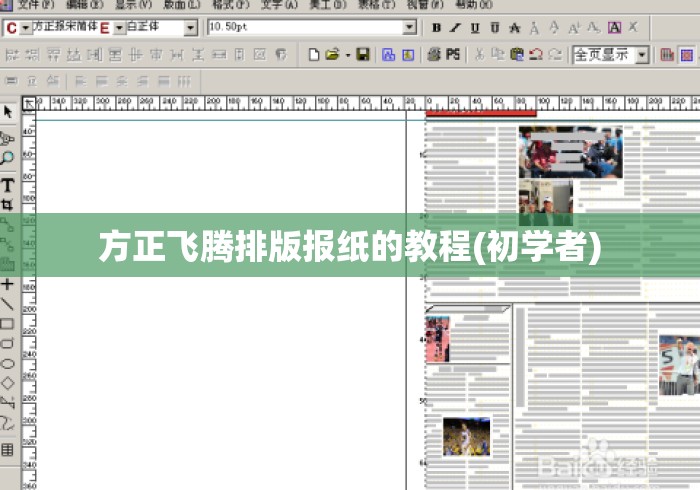Select the magnifier zoom tool
Screen dimensions: 700x490
click(7, 158)
